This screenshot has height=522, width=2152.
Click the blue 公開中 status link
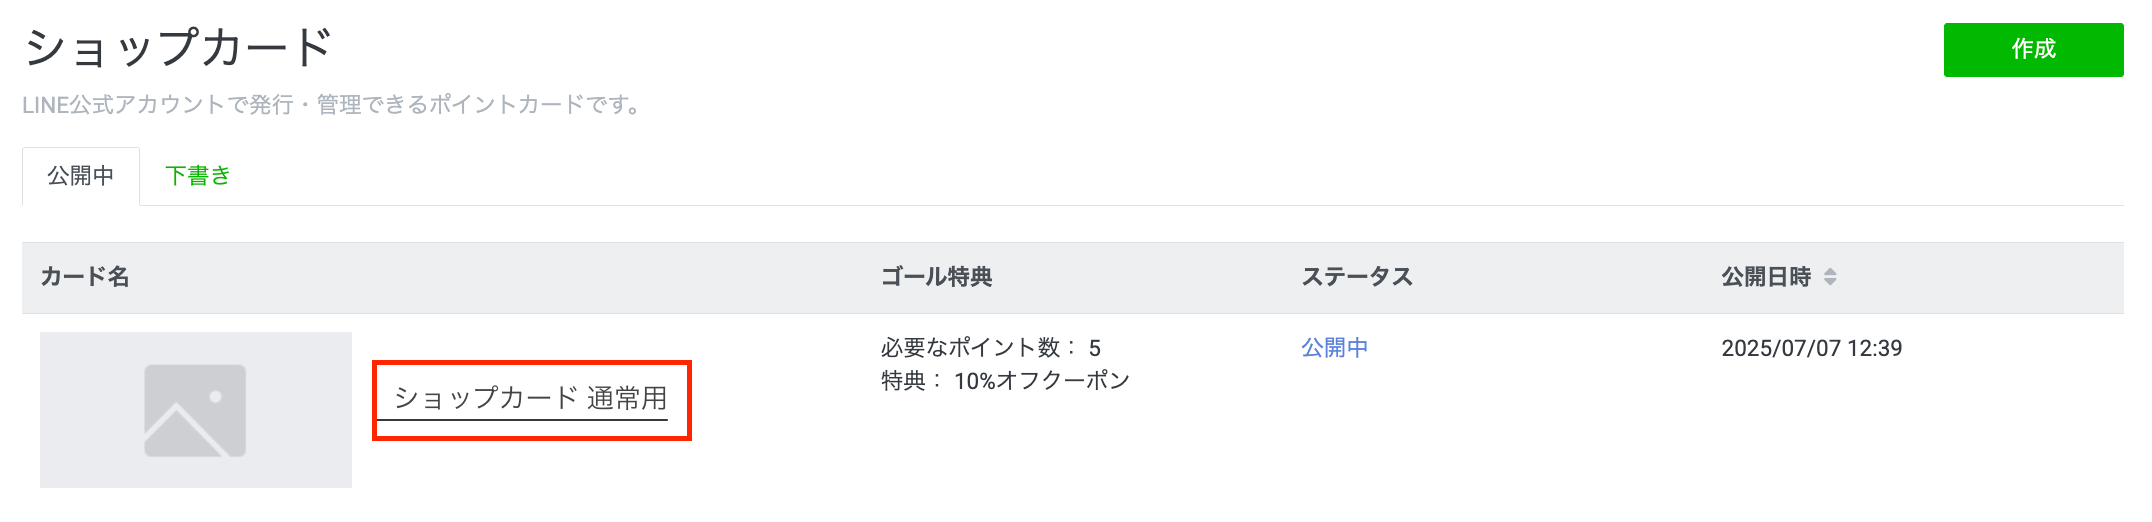tap(1334, 348)
